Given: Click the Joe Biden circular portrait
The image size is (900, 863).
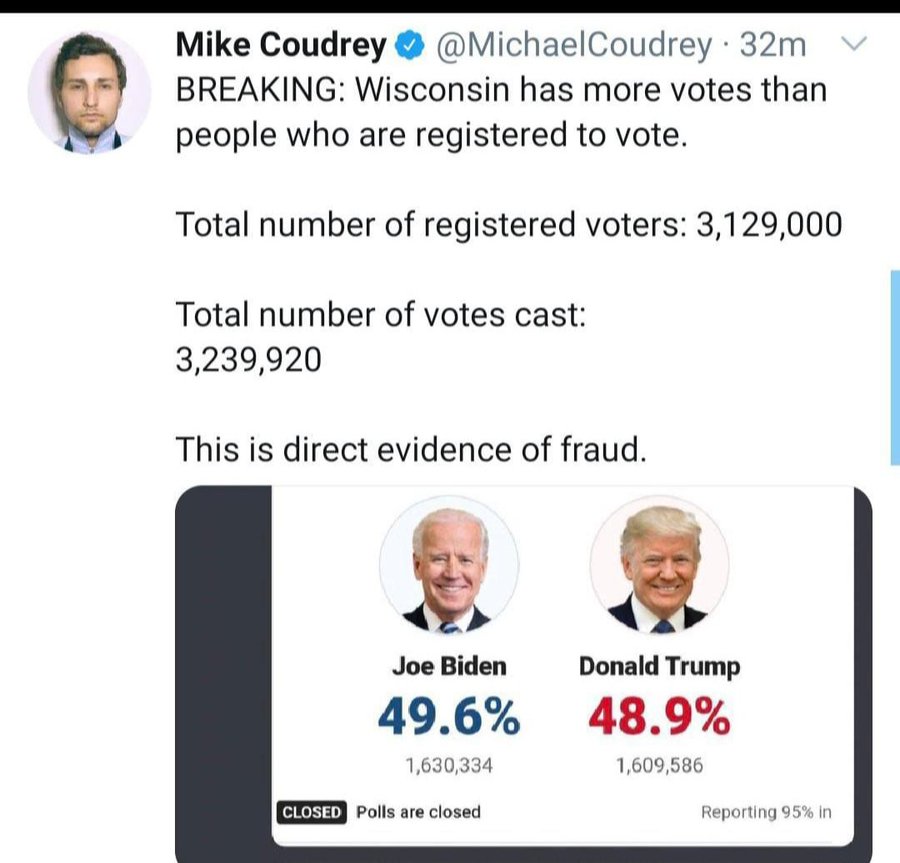Looking at the screenshot, I should click(449, 565).
